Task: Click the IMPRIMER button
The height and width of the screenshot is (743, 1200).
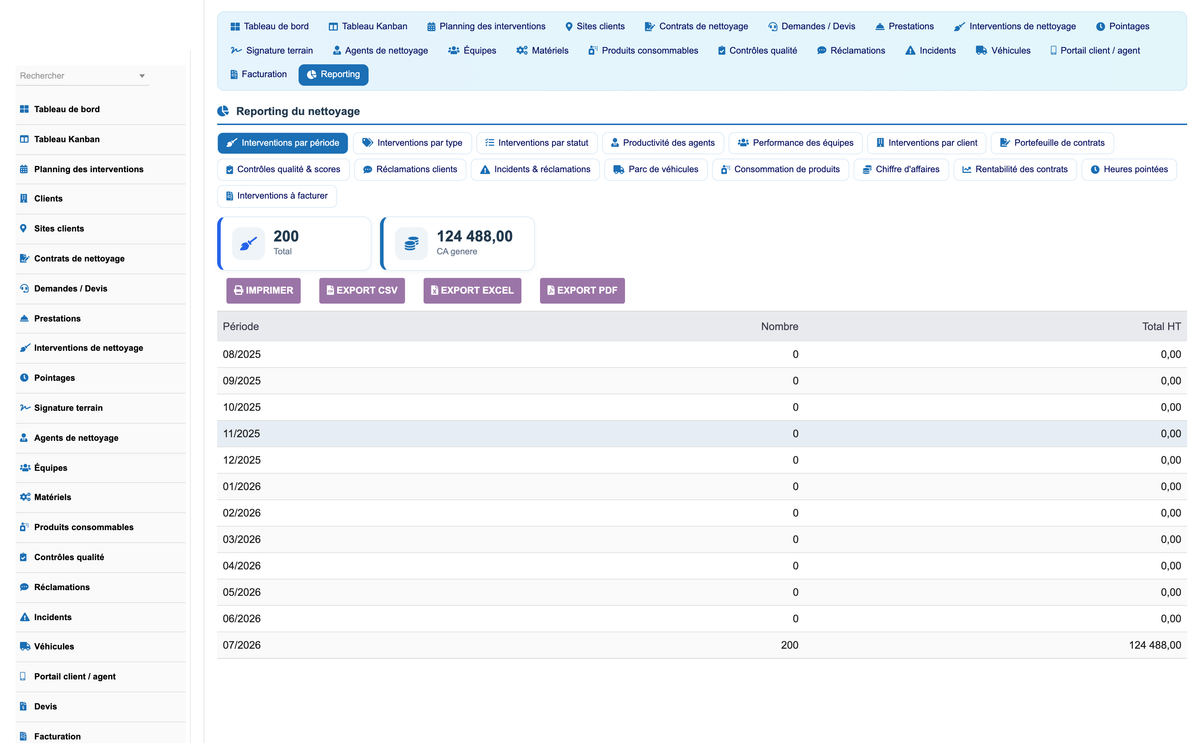Action: pyautogui.click(x=263, y=290)
